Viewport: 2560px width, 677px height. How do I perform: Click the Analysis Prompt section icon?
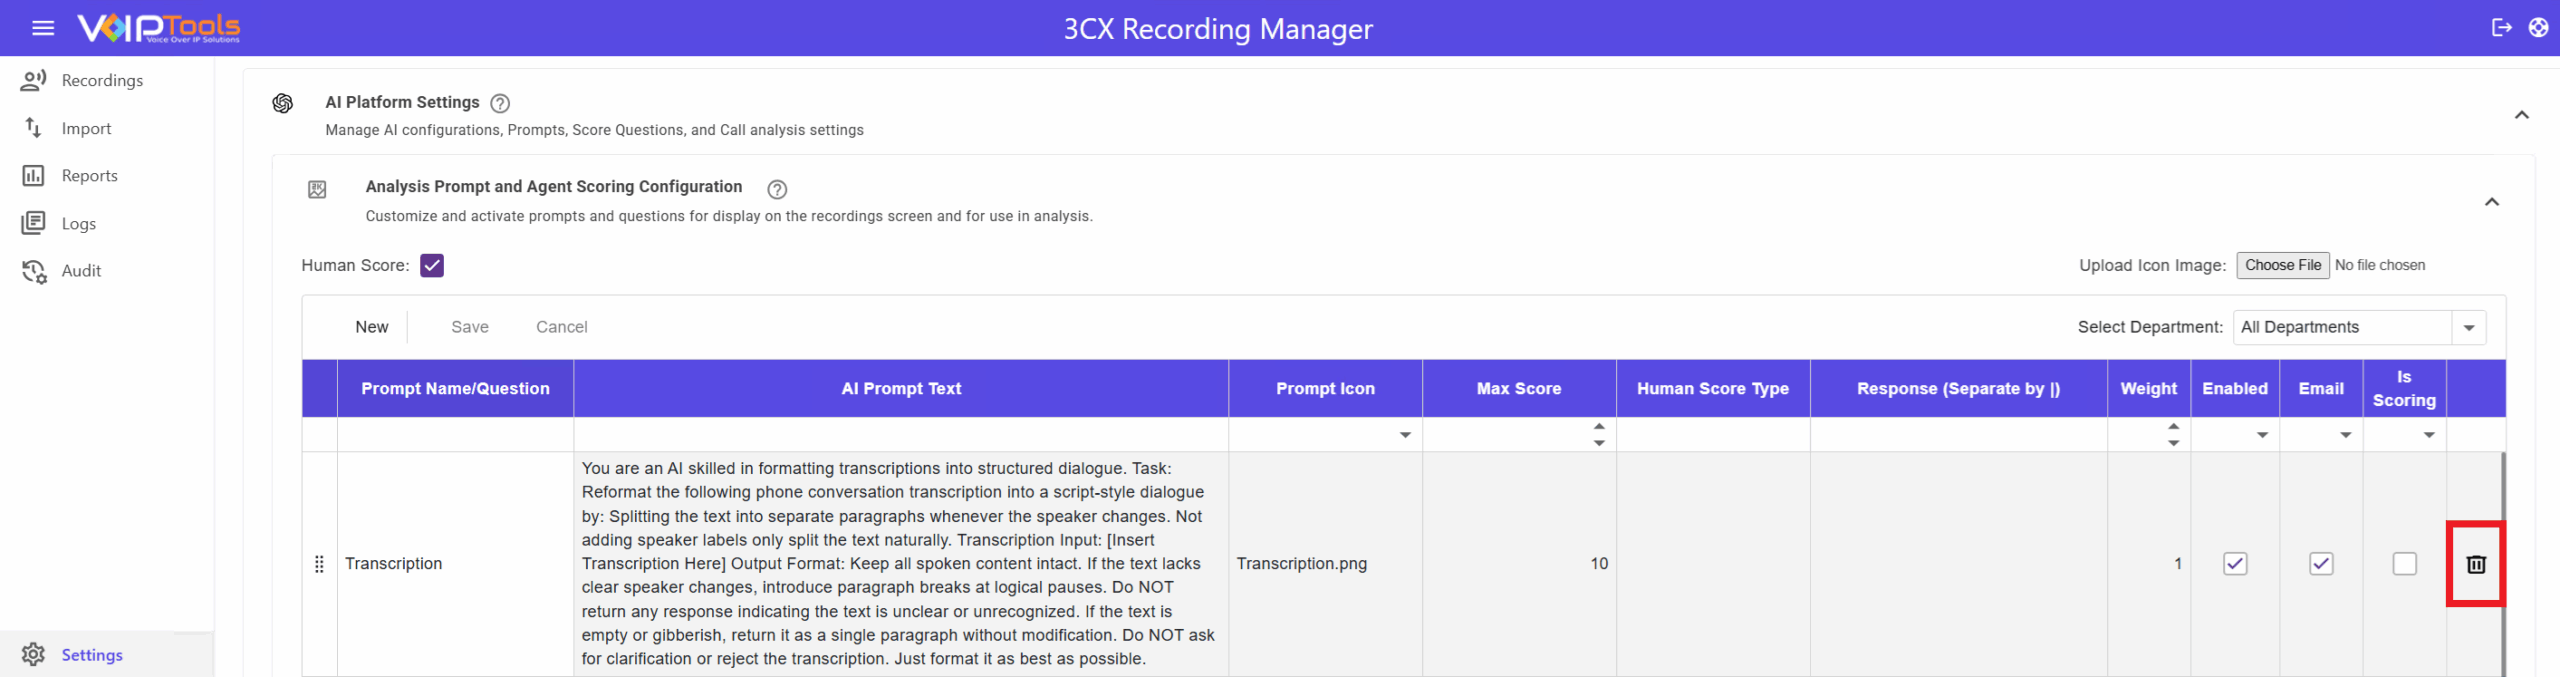coord(317,189)
